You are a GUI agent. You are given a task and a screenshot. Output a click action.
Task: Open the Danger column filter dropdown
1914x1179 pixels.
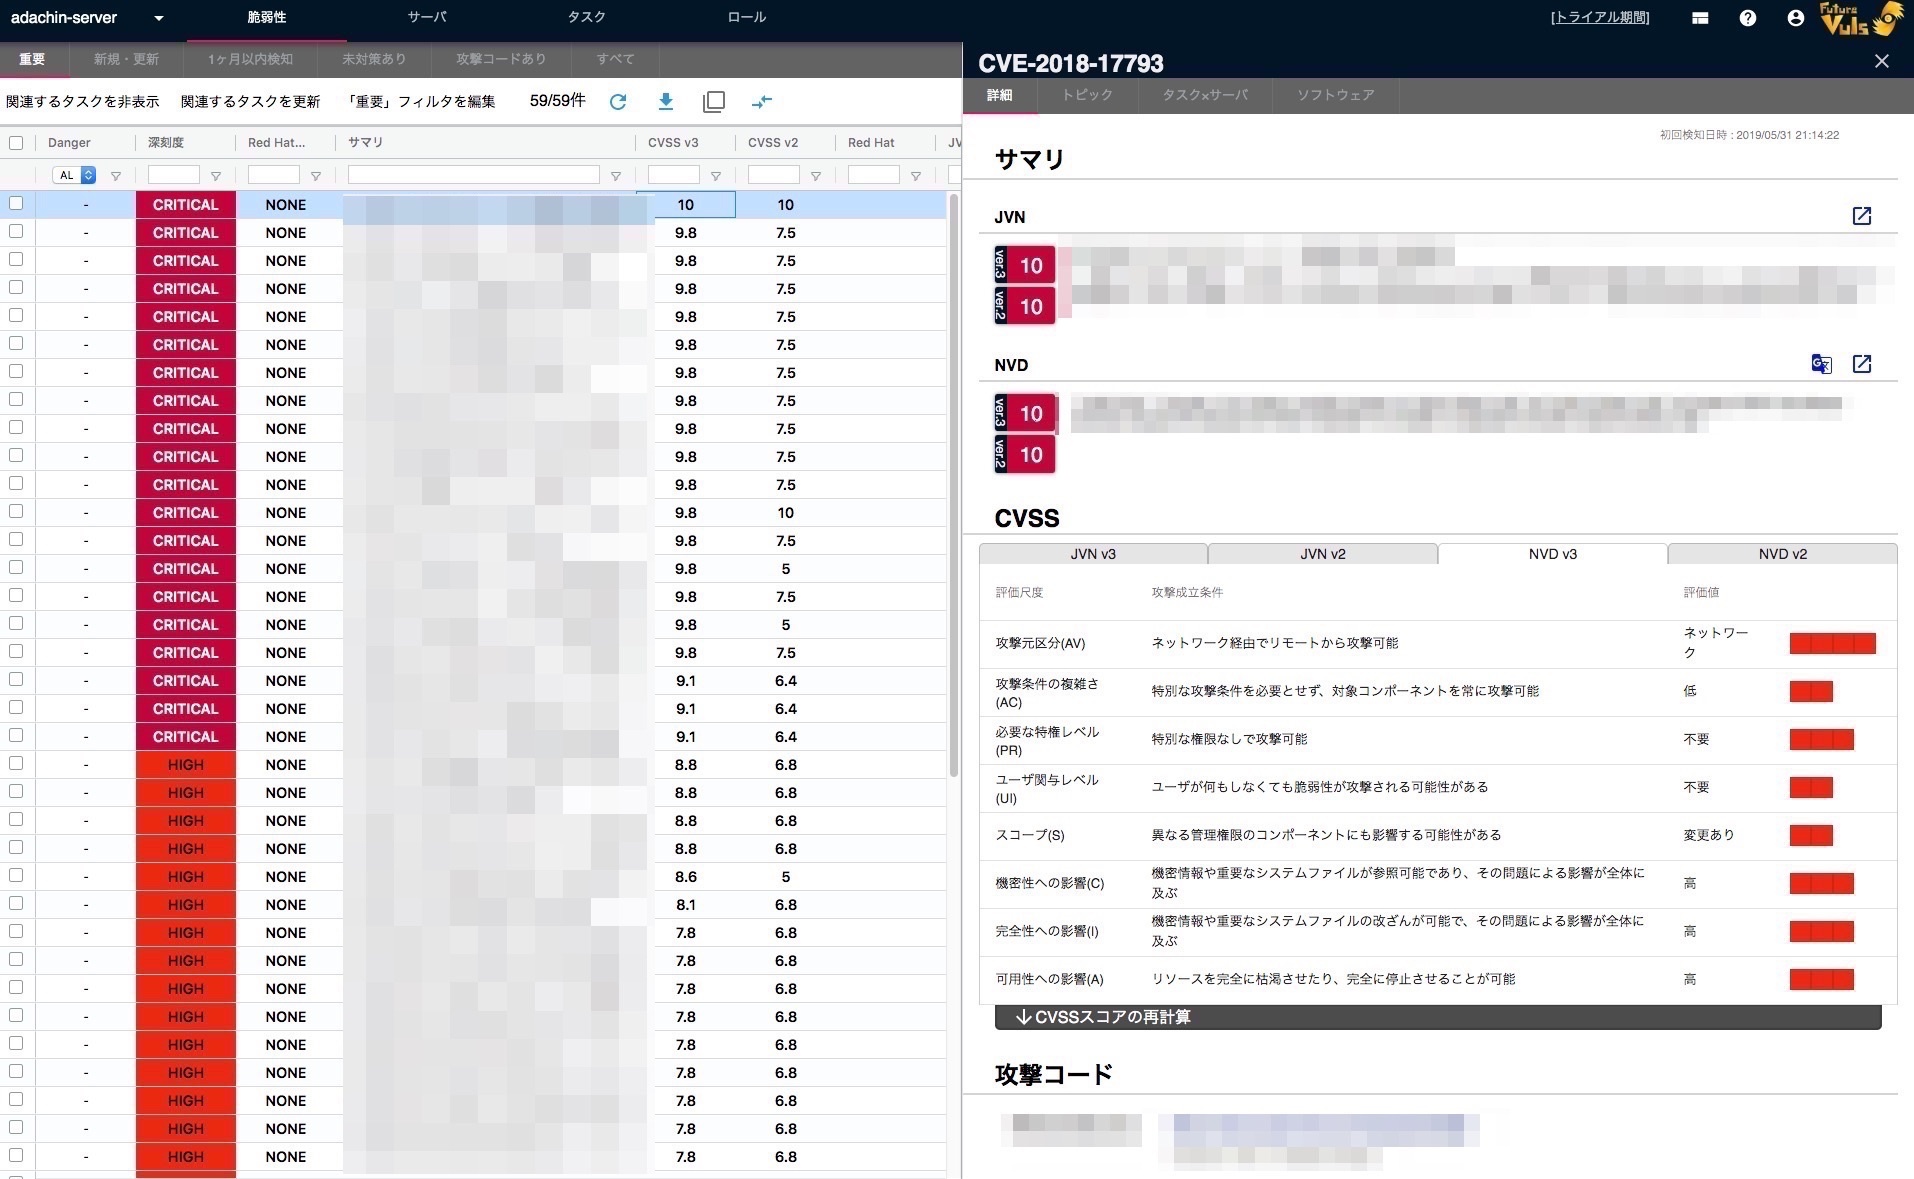pos(74,175)
